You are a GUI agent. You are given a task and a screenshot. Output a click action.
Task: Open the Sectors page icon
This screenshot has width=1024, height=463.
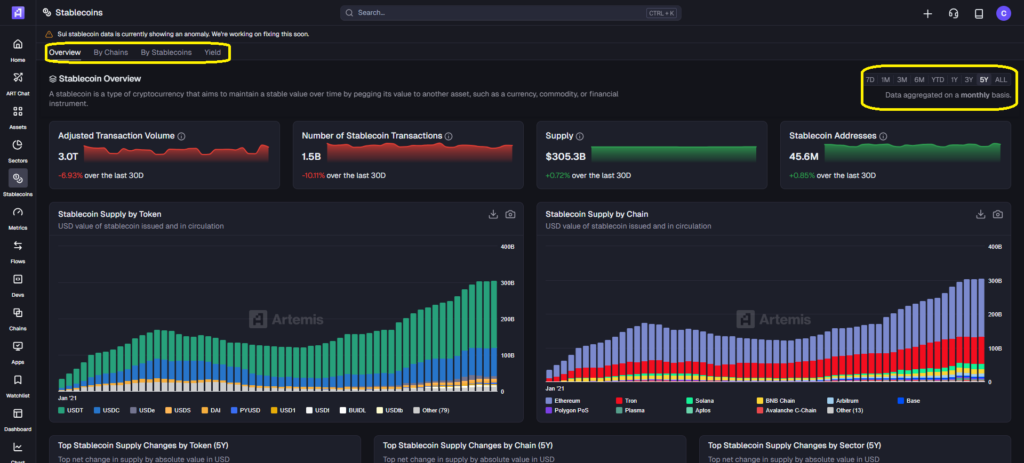pyautogui.click(x=18, y=145)
